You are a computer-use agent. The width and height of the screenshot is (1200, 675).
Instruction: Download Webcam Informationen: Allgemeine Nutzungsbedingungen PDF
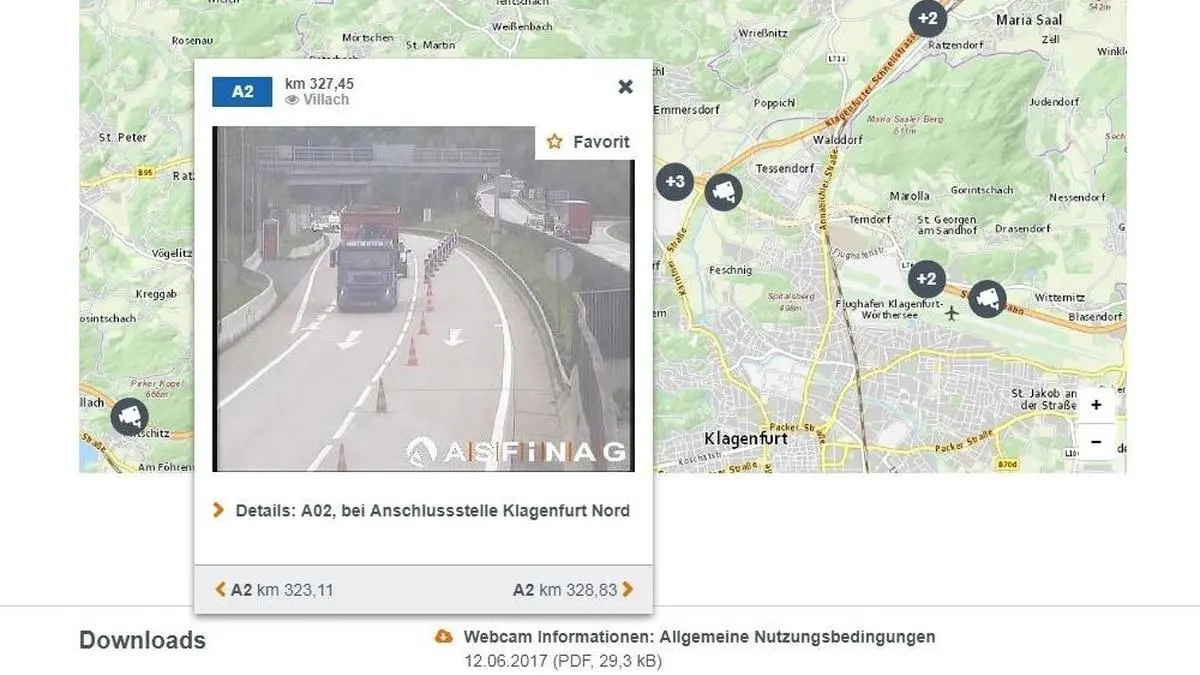point(699,637)
